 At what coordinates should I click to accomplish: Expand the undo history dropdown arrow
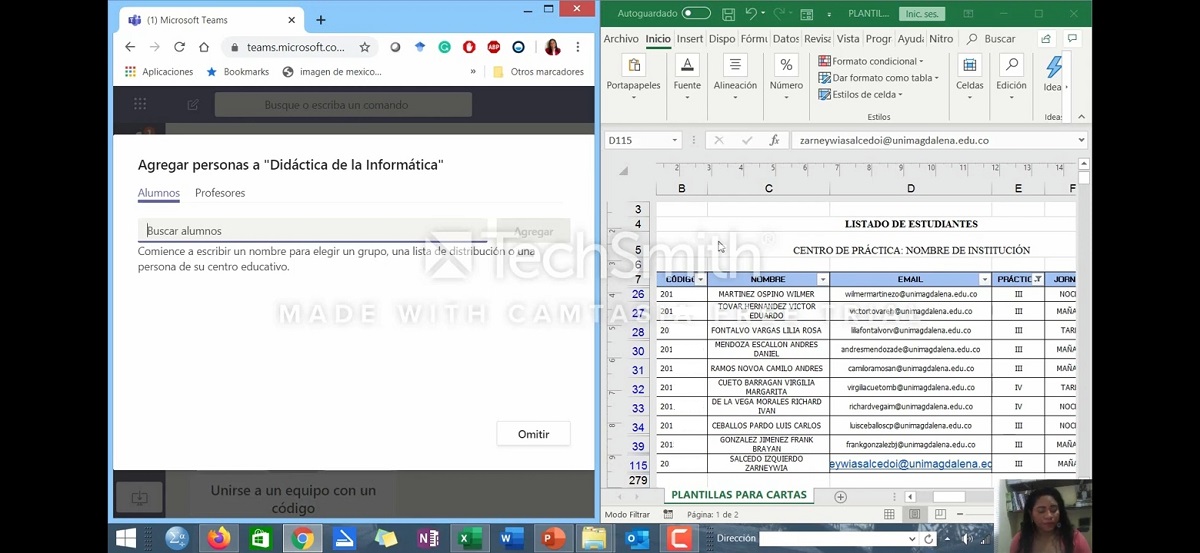click(763, 14)
